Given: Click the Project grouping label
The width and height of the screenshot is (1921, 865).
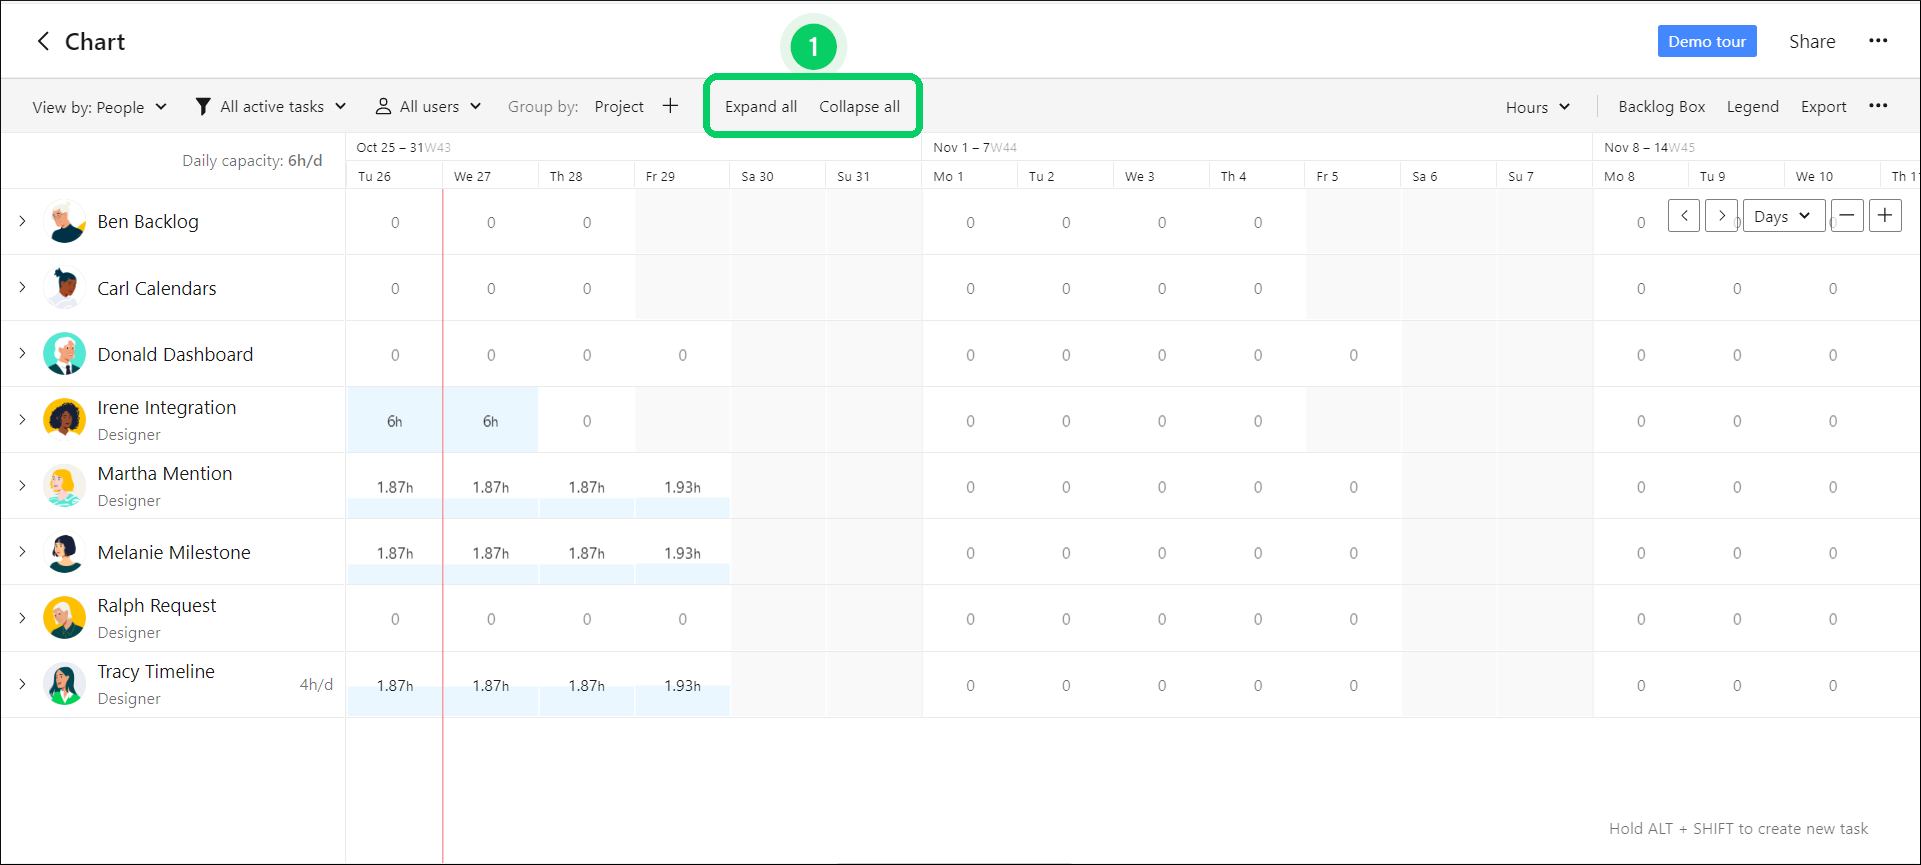Looking at the screenshot, I should 619,106.
